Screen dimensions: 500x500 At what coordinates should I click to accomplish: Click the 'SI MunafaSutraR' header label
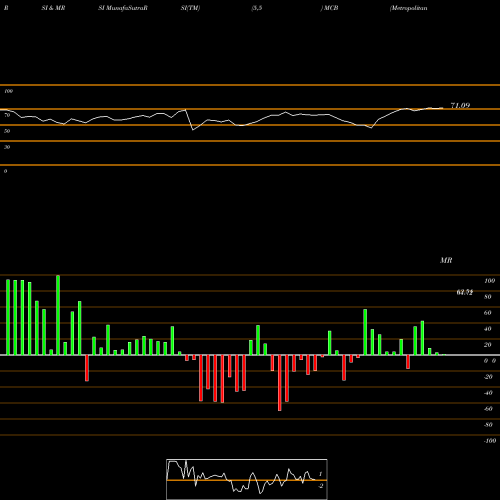point(123,8)
